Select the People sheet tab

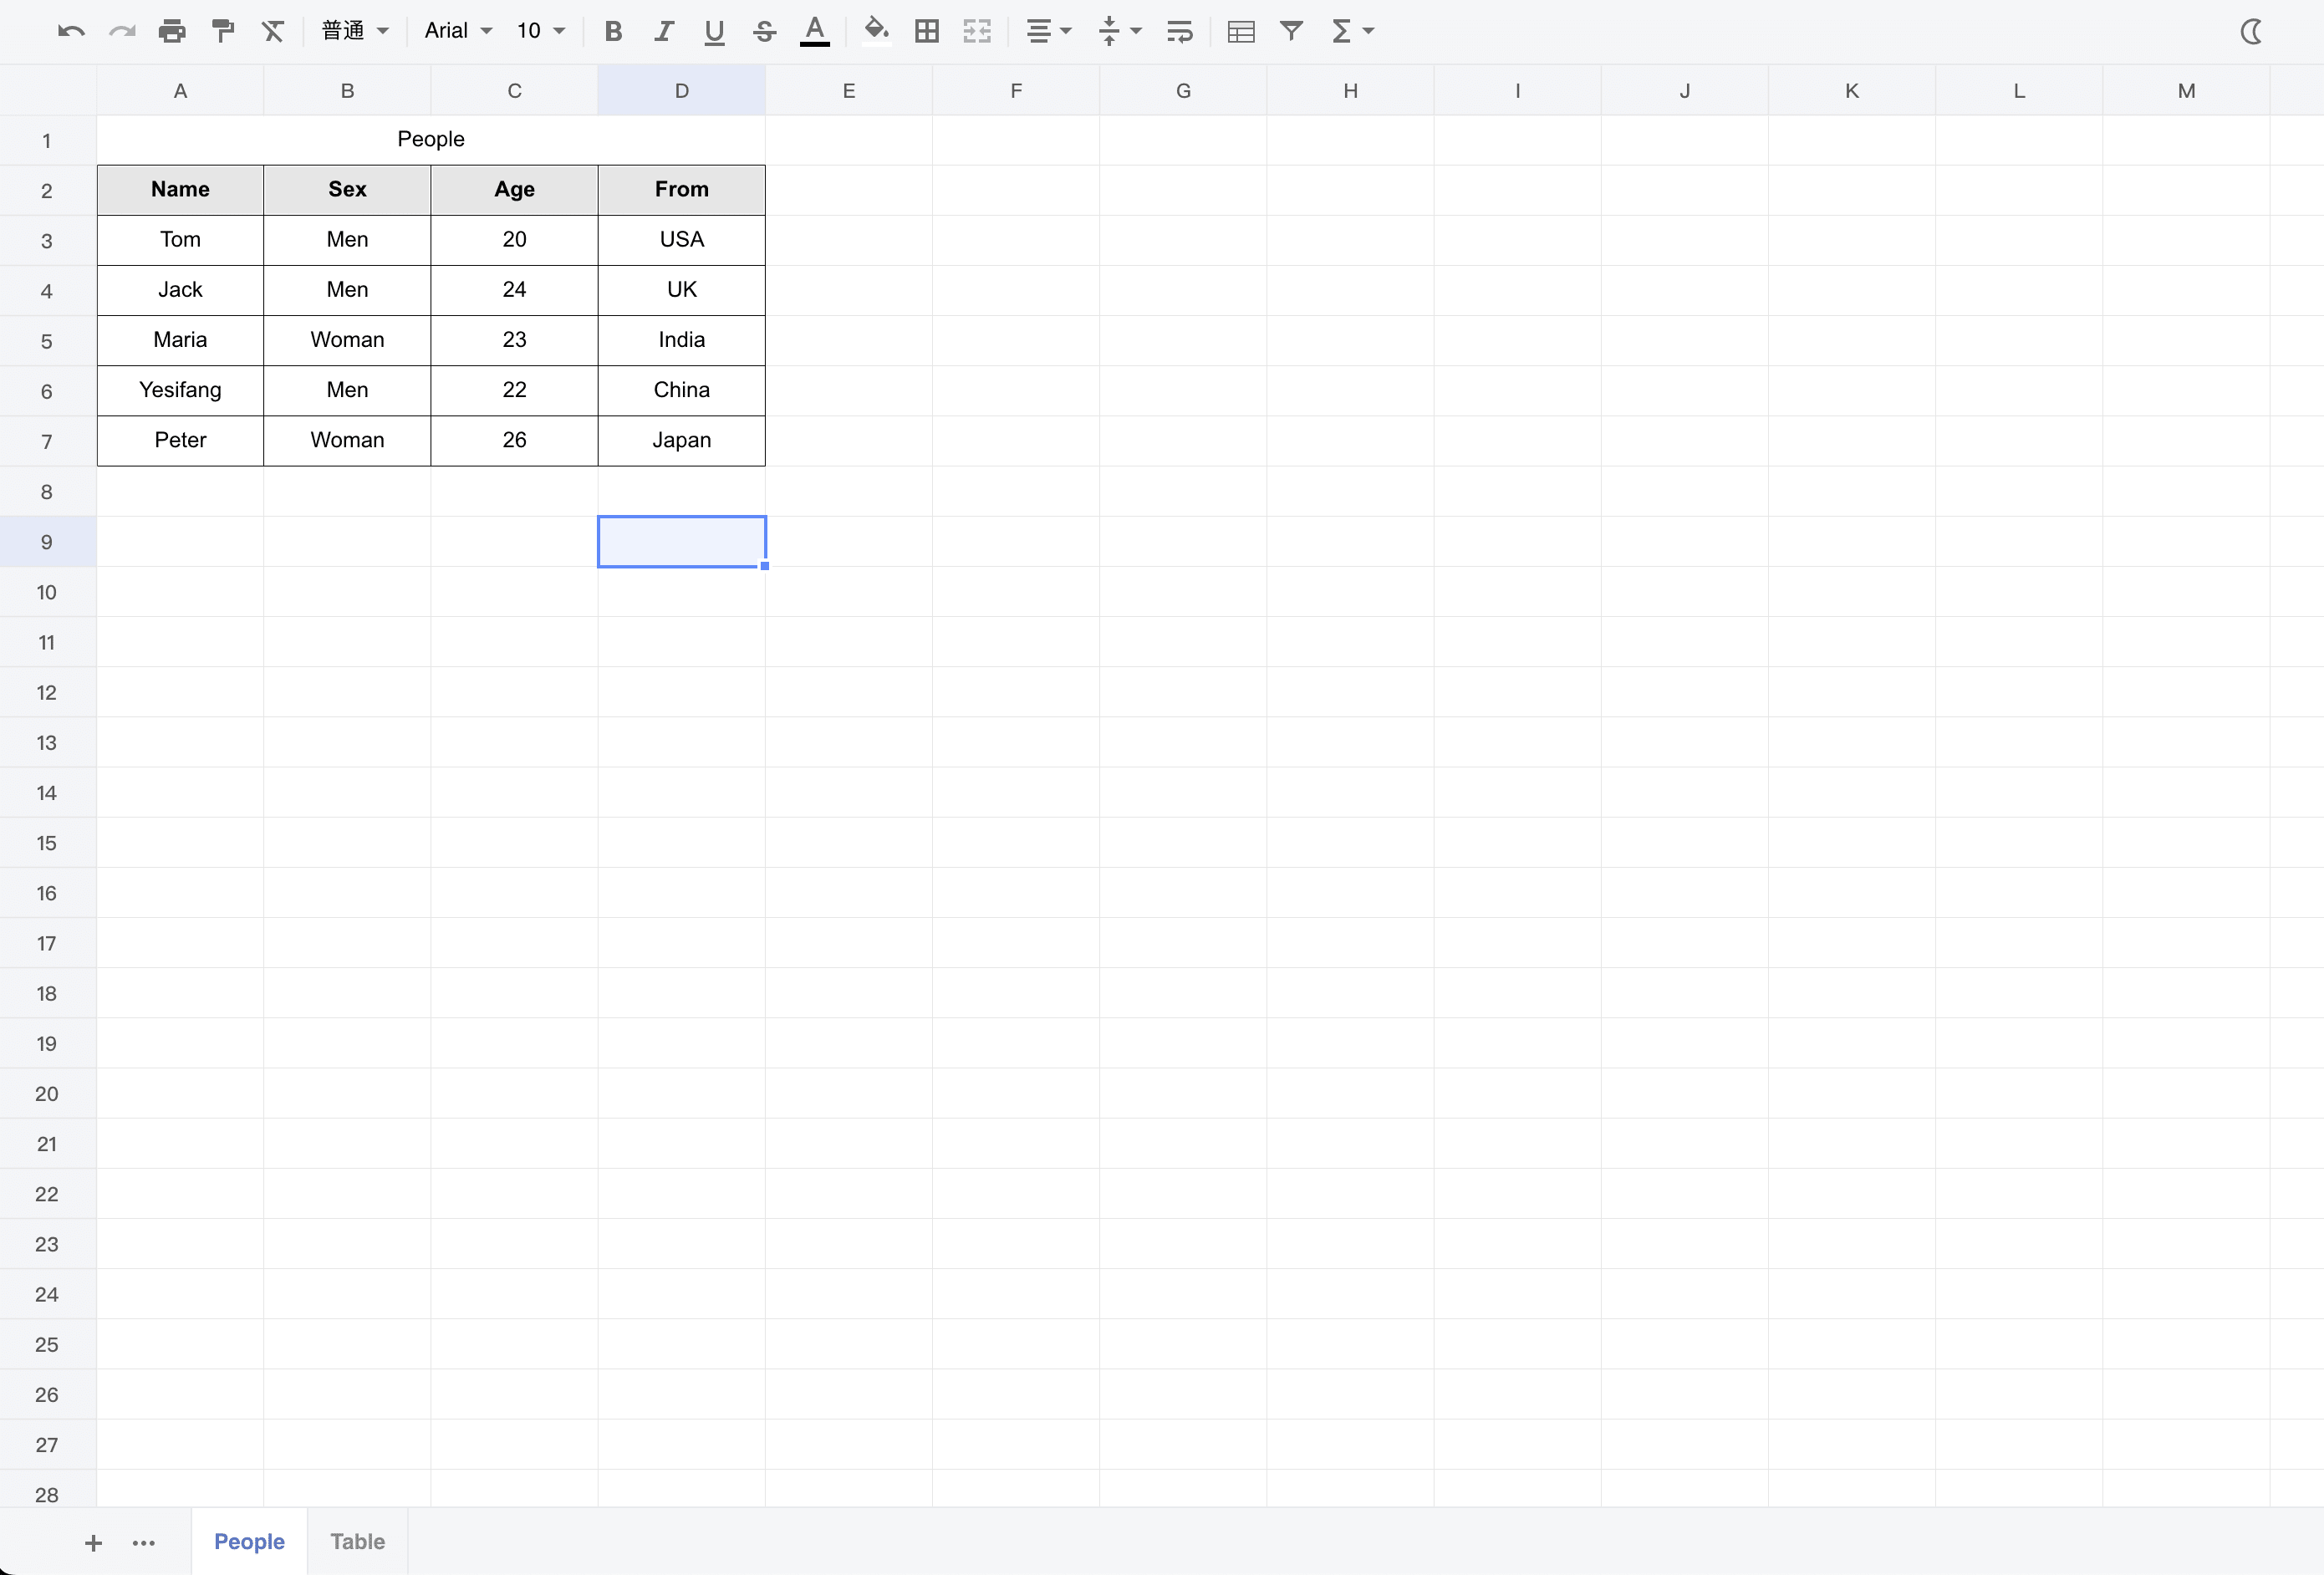click(x=248, y=1542)
